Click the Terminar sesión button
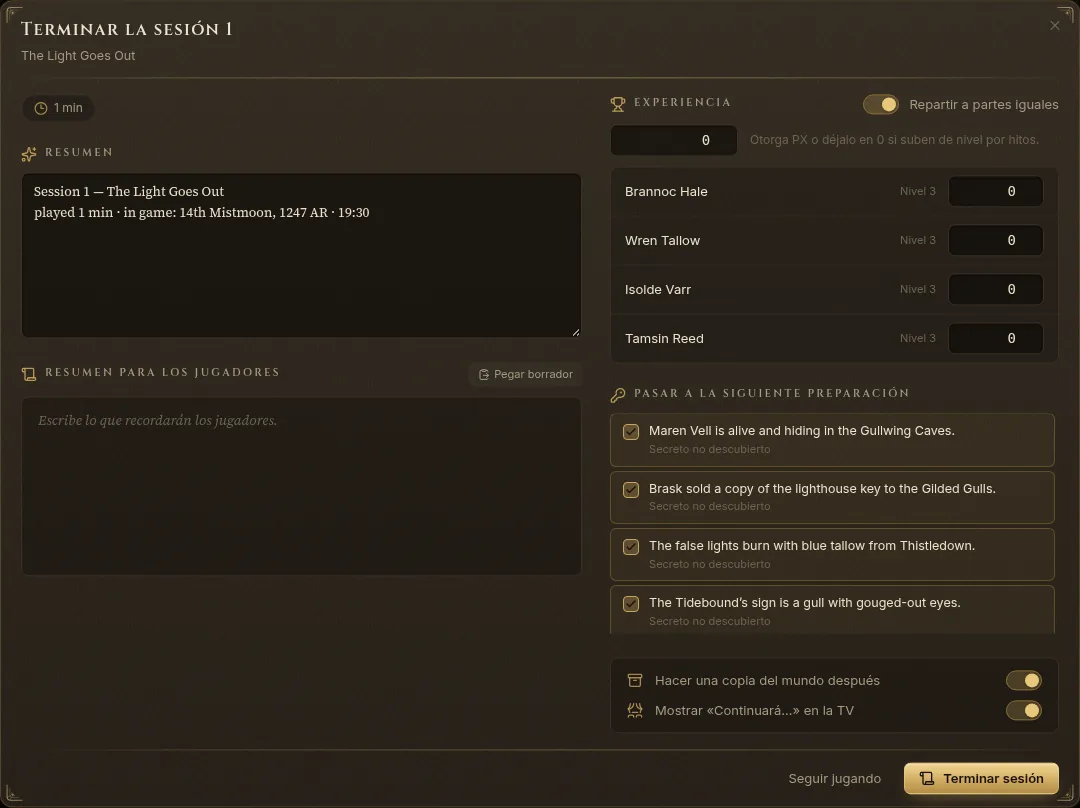This screenshot has height=808, width=1080. click(x=981, y=778)
